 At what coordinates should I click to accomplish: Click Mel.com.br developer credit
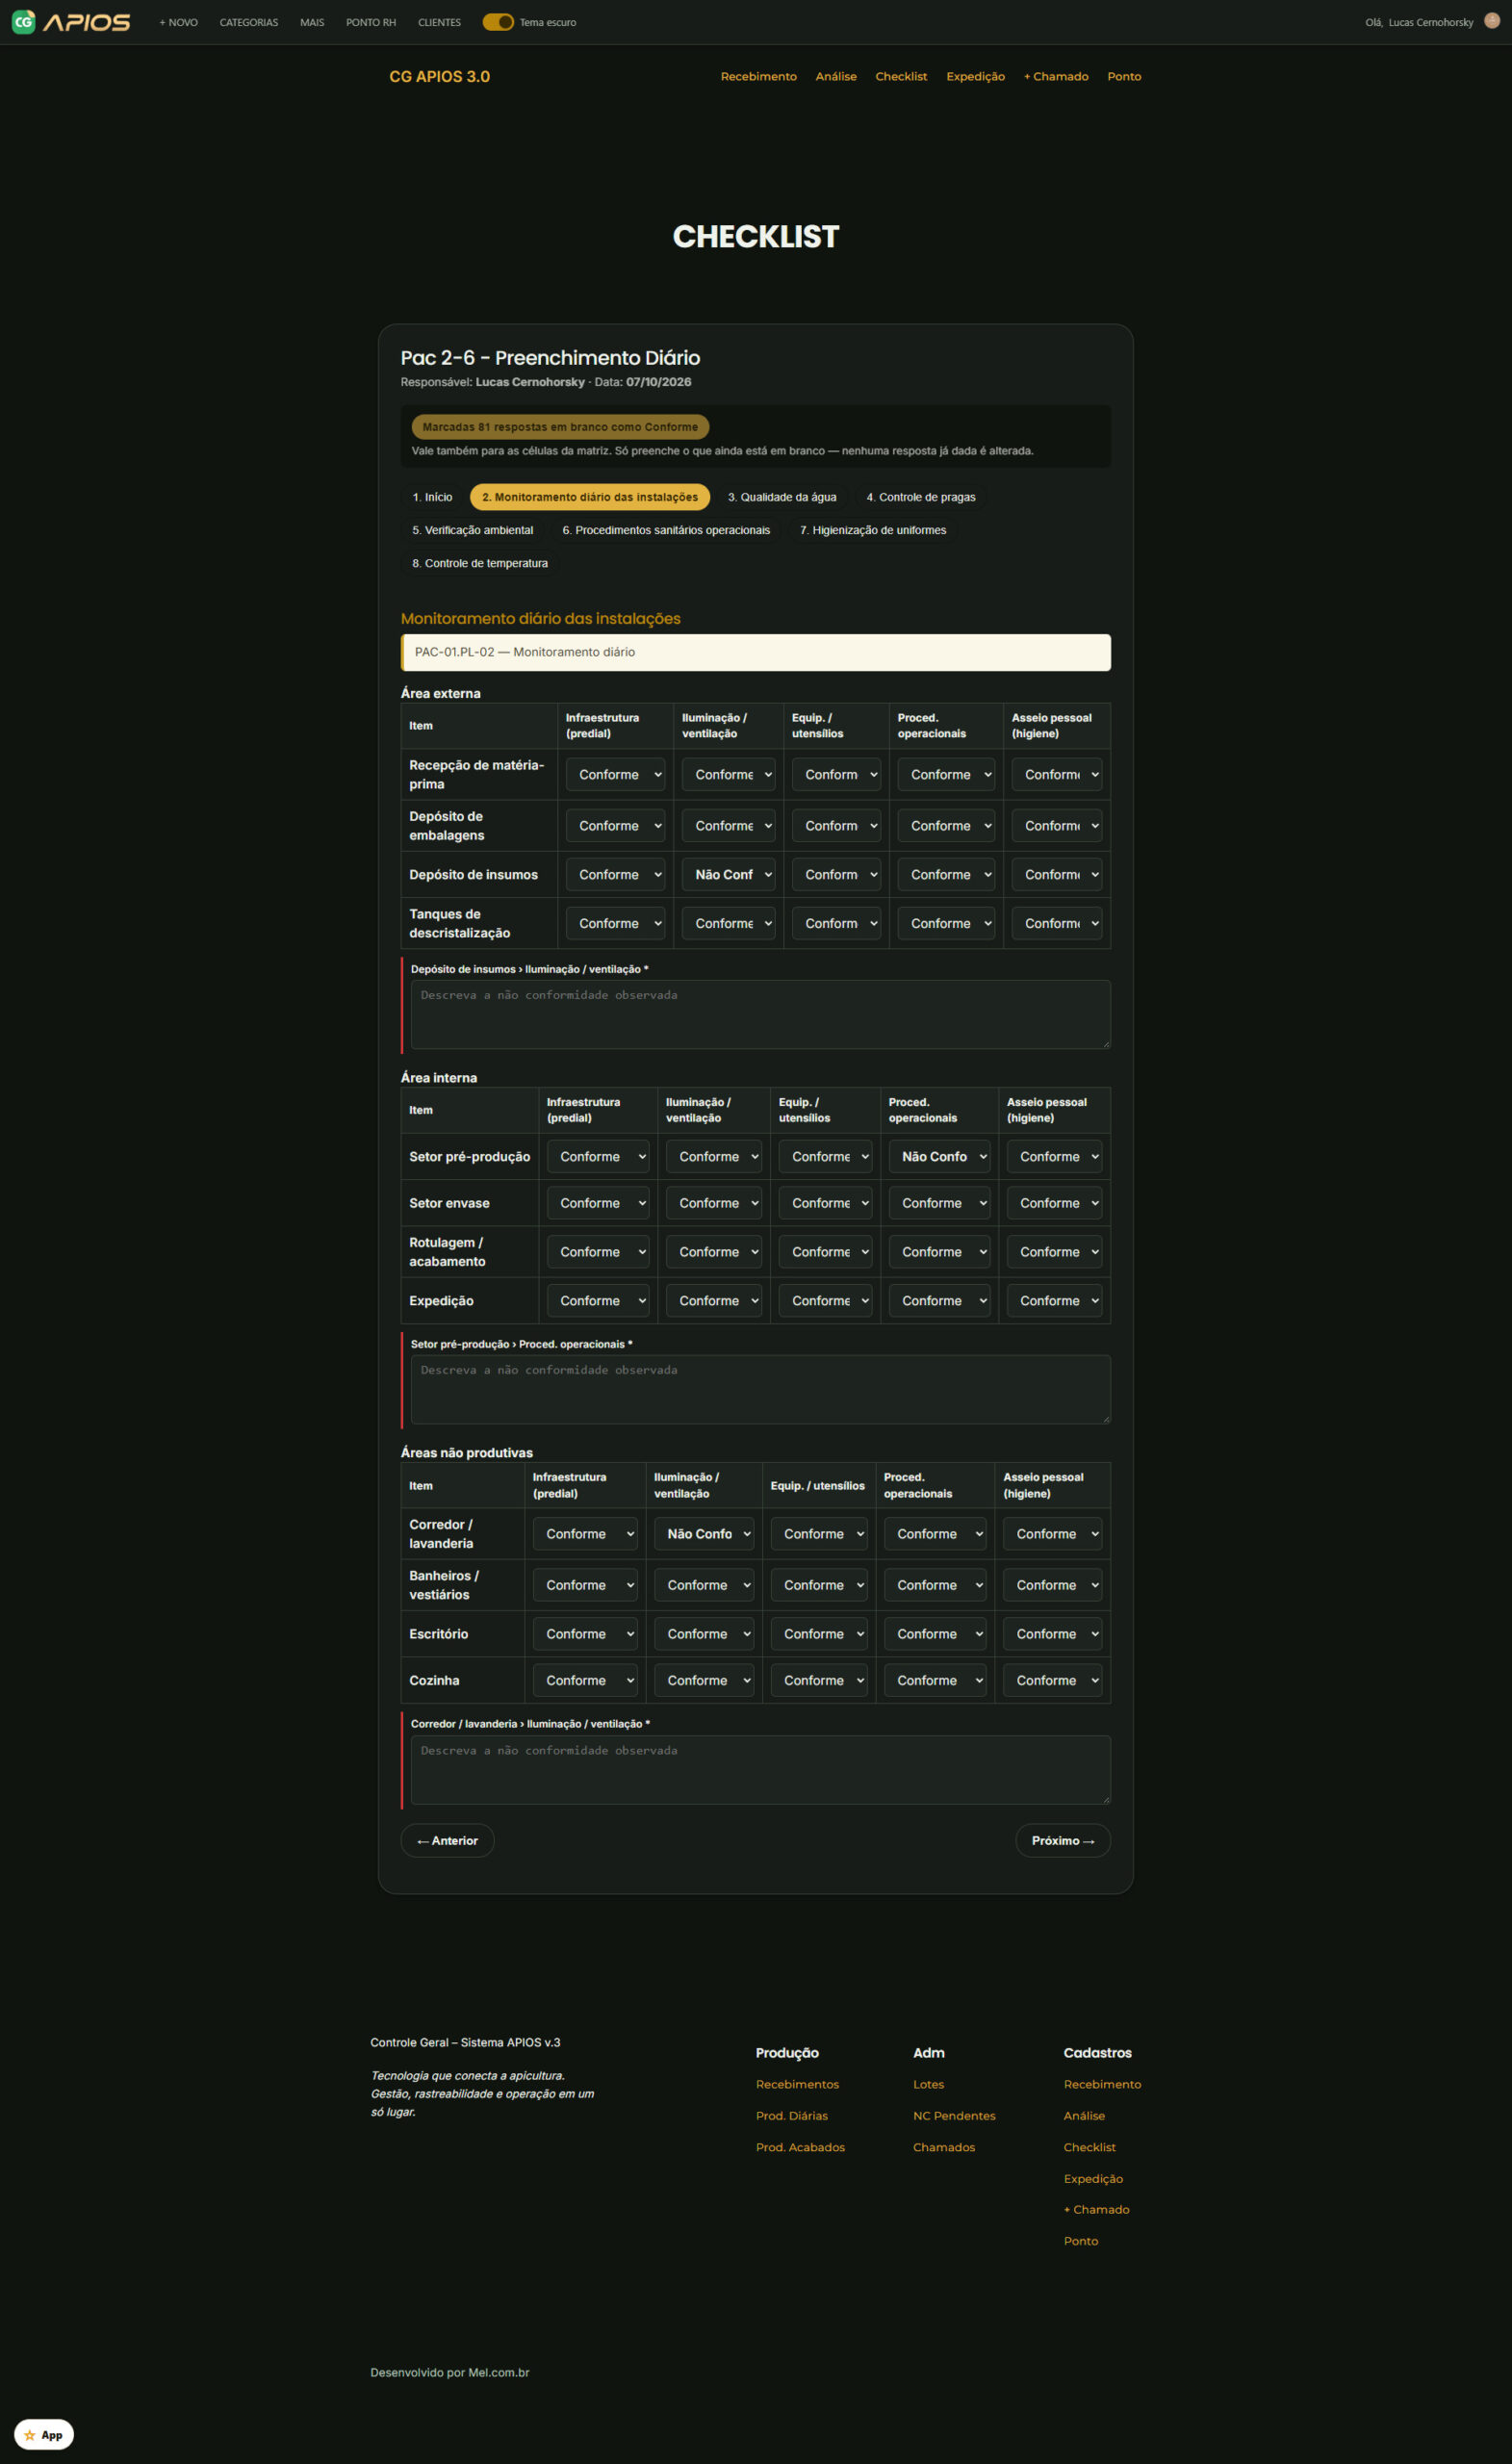click(x=499, y=2372)
